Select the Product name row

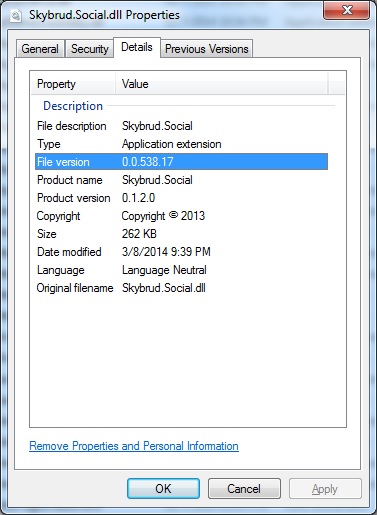coord(181,180)
